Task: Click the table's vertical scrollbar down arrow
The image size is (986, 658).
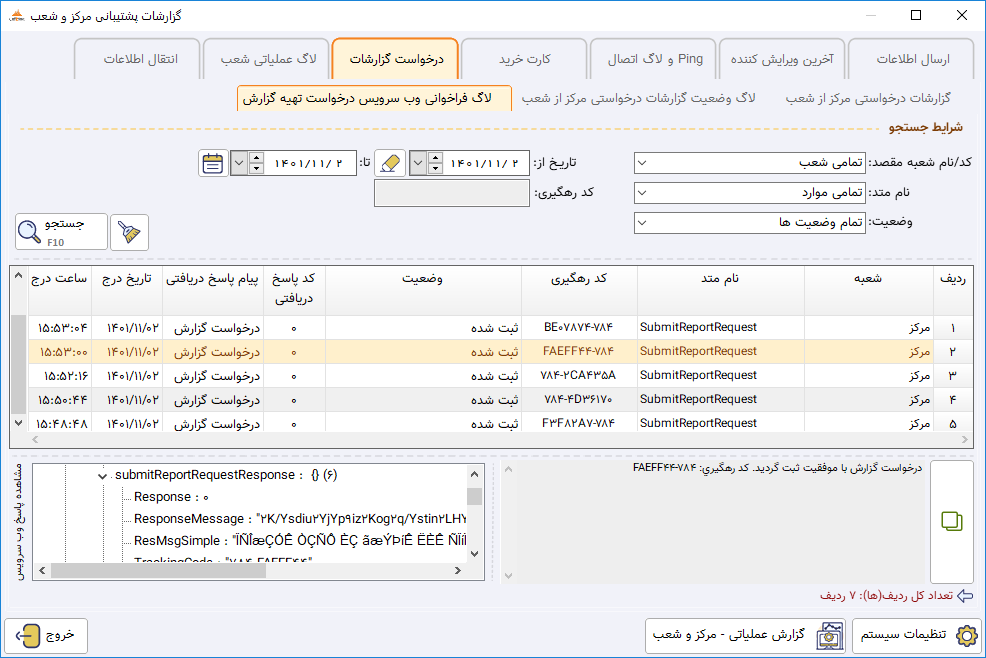Action: click(18, 423)
